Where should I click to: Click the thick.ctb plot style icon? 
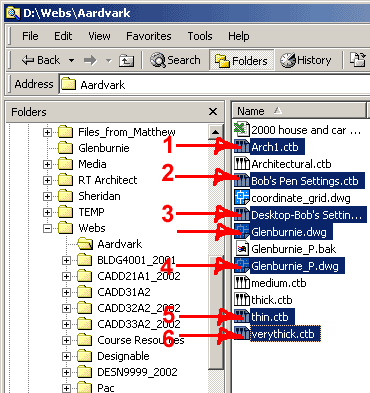[242, 300]
